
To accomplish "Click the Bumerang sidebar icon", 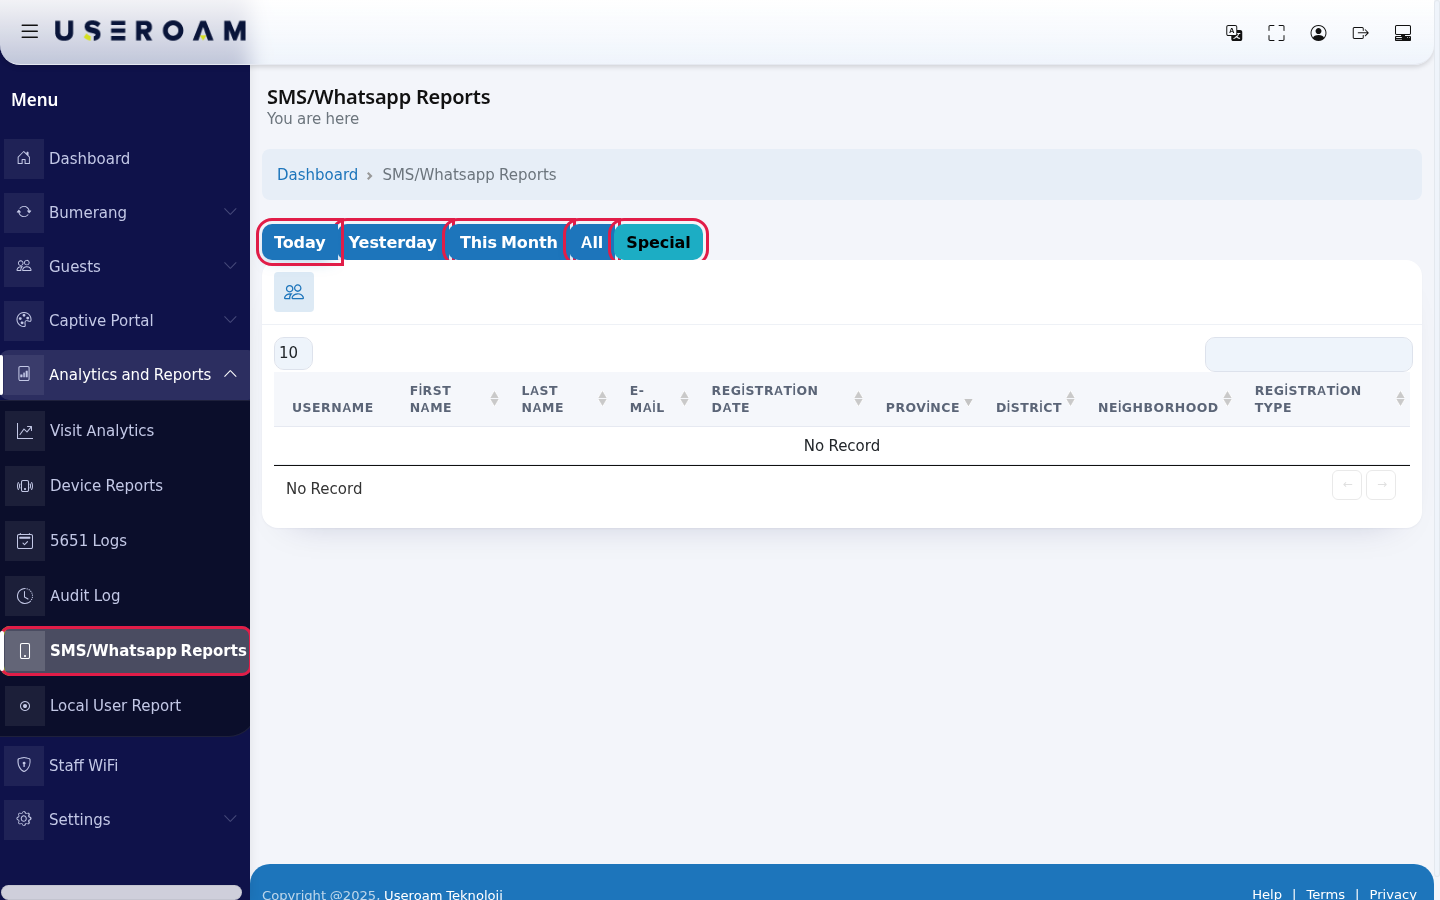I will tap(24, 212).
